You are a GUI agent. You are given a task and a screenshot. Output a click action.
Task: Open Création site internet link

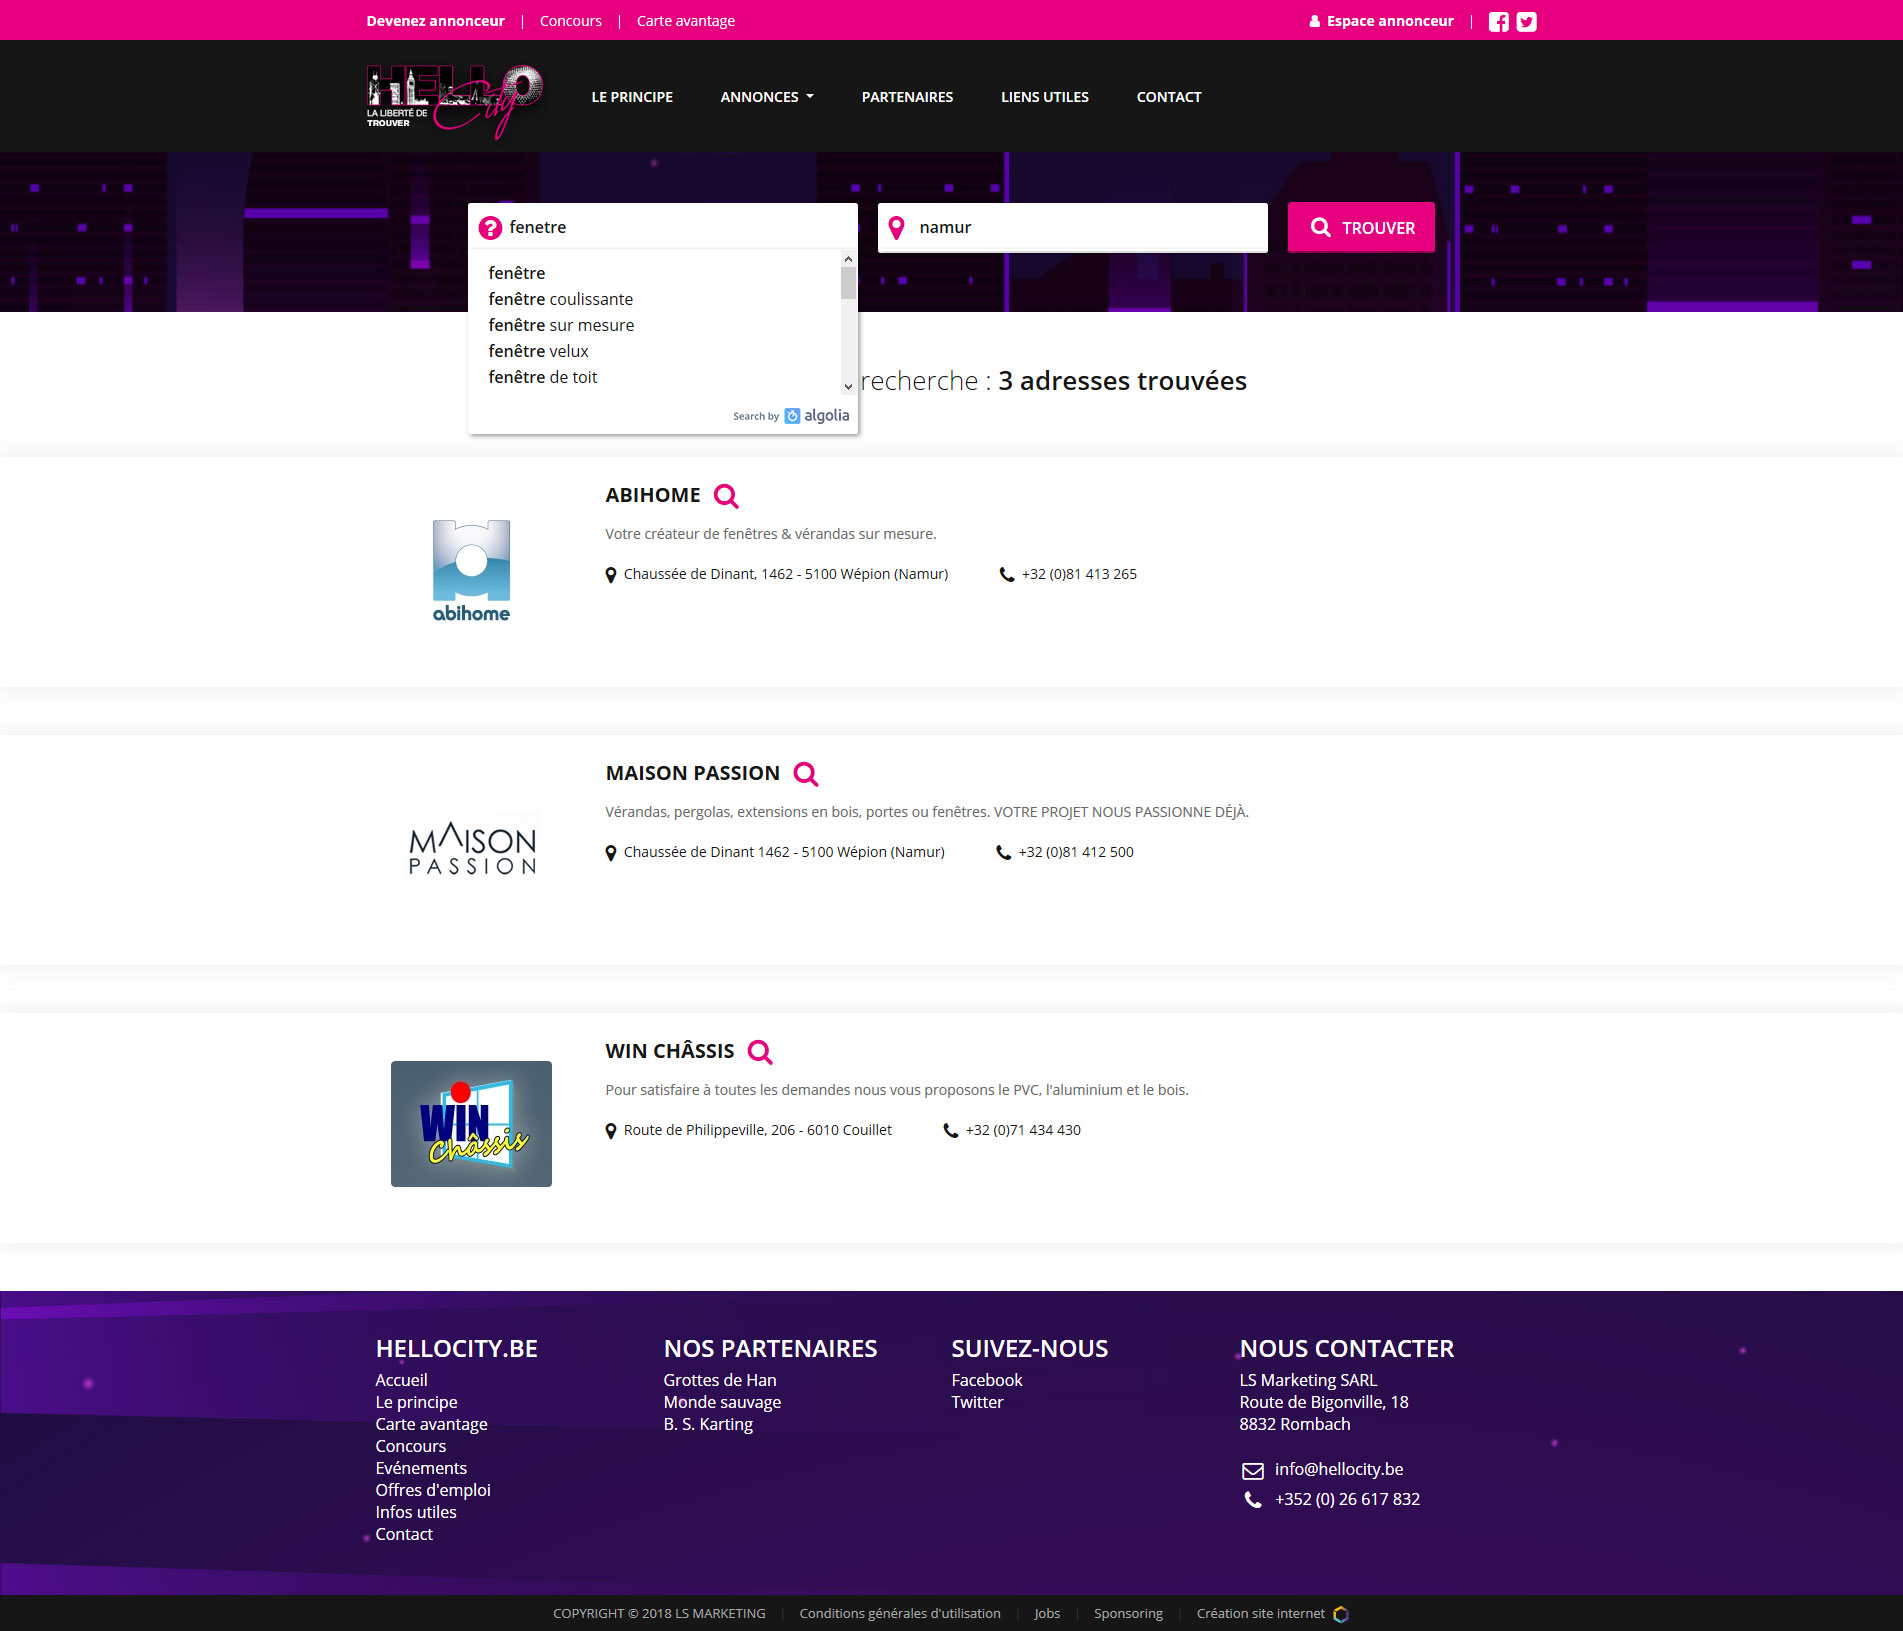pos(1260,1614)
